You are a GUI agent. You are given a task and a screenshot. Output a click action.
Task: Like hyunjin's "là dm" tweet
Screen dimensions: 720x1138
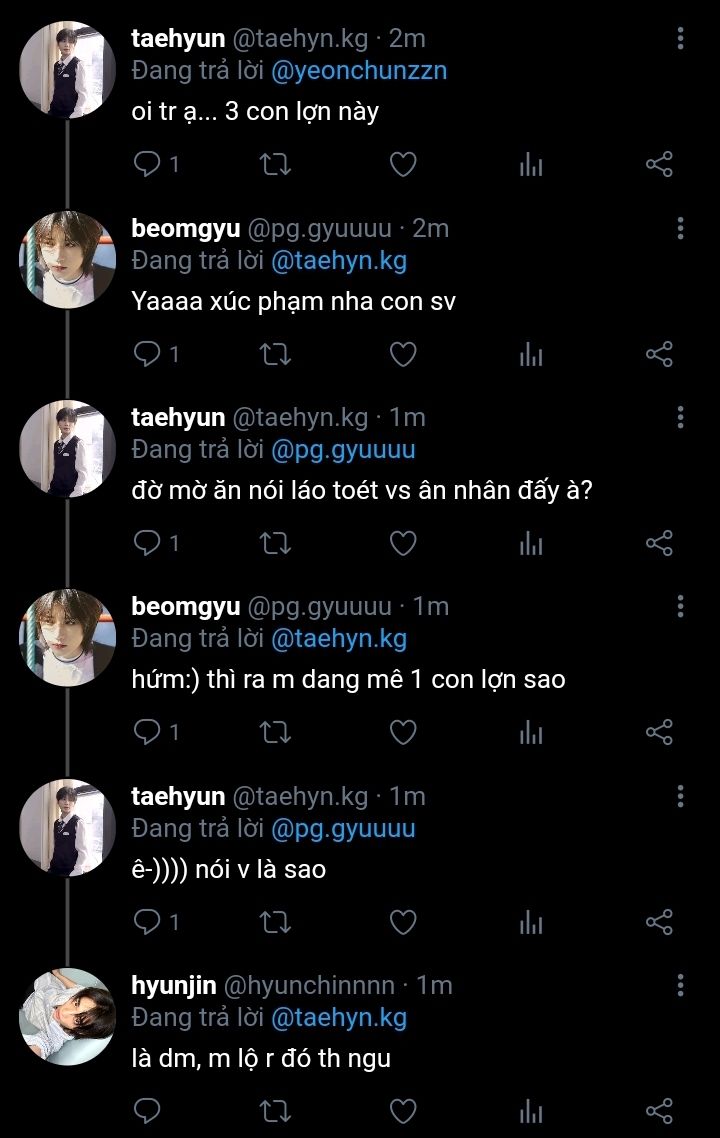(402, 1111)
